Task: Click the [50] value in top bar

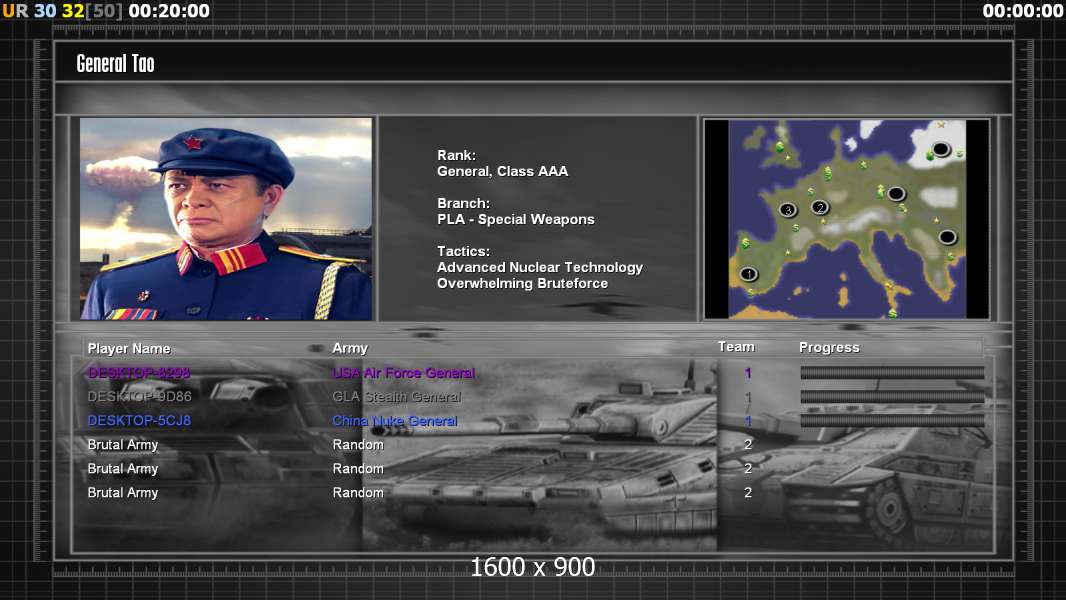Action: coord(104,11)
